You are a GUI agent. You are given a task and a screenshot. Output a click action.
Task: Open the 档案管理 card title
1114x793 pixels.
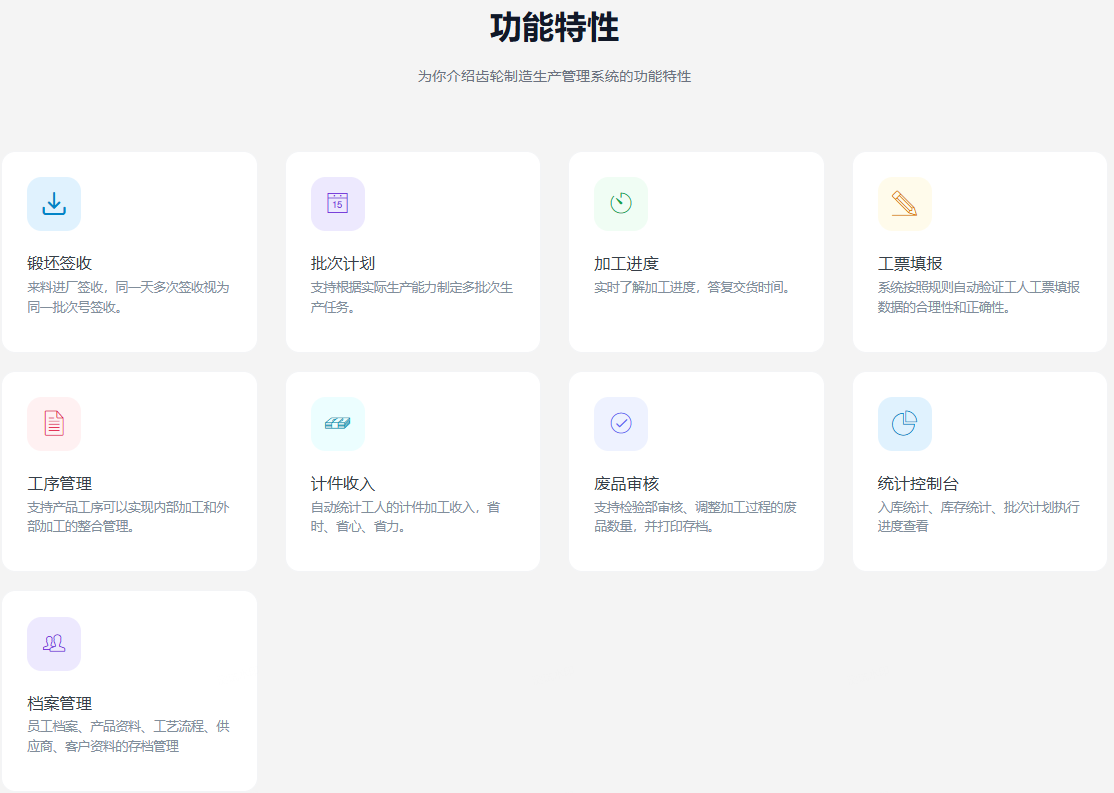[x=60, y=703]
